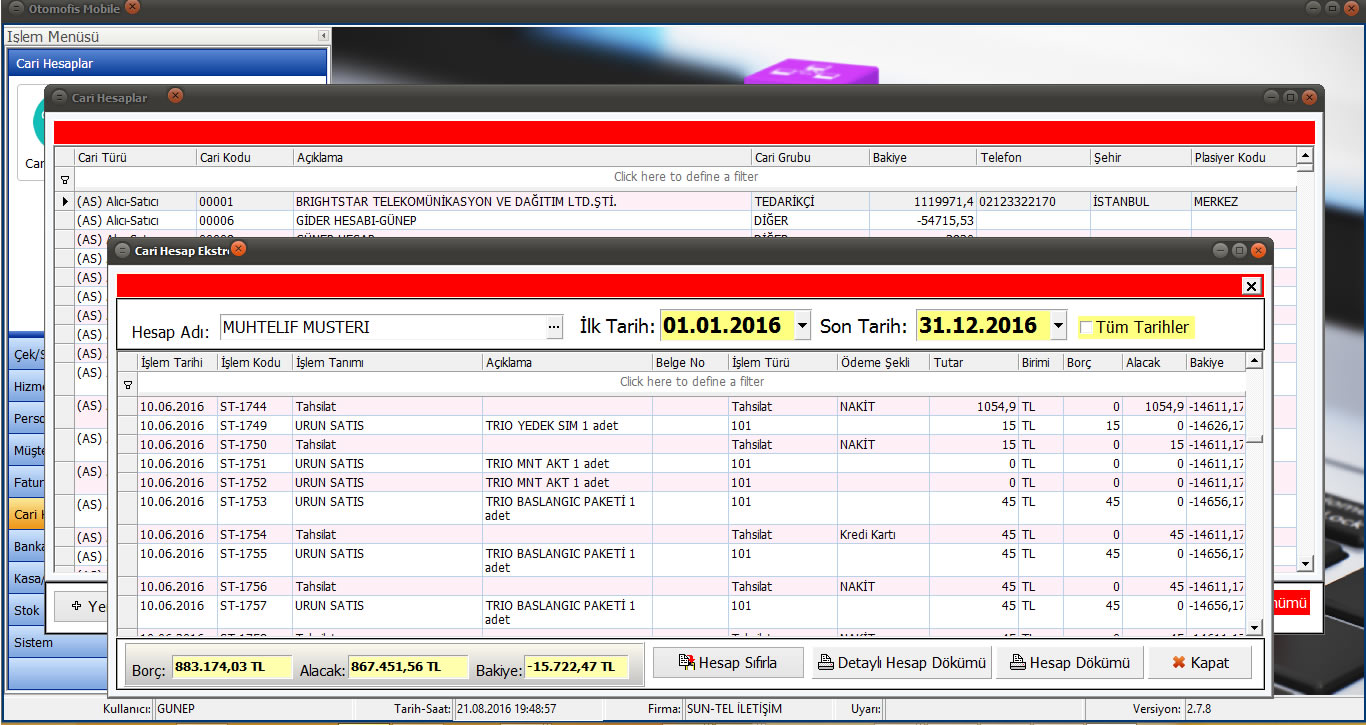This screenshot has height=725, width=1366.
Task: Click the GUNEP user field in status bar
Action: pos(253,709)
